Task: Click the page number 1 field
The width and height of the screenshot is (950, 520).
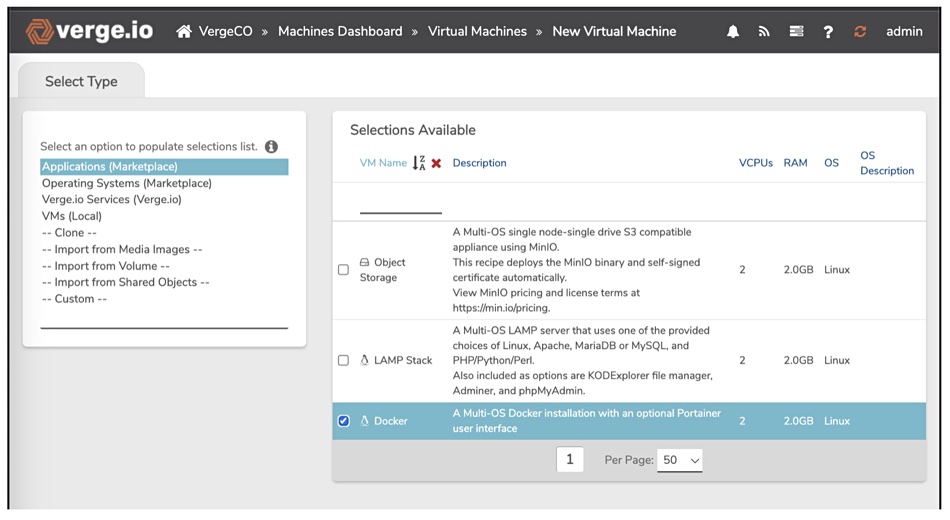Action: click(570, 459)
